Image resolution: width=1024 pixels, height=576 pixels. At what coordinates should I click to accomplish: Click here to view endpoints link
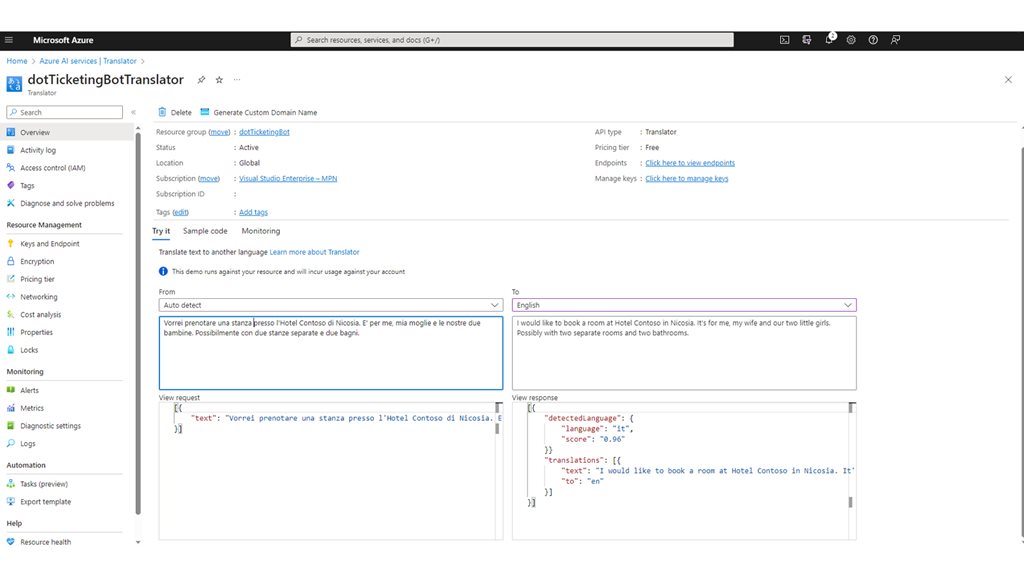tap(690, 163)
